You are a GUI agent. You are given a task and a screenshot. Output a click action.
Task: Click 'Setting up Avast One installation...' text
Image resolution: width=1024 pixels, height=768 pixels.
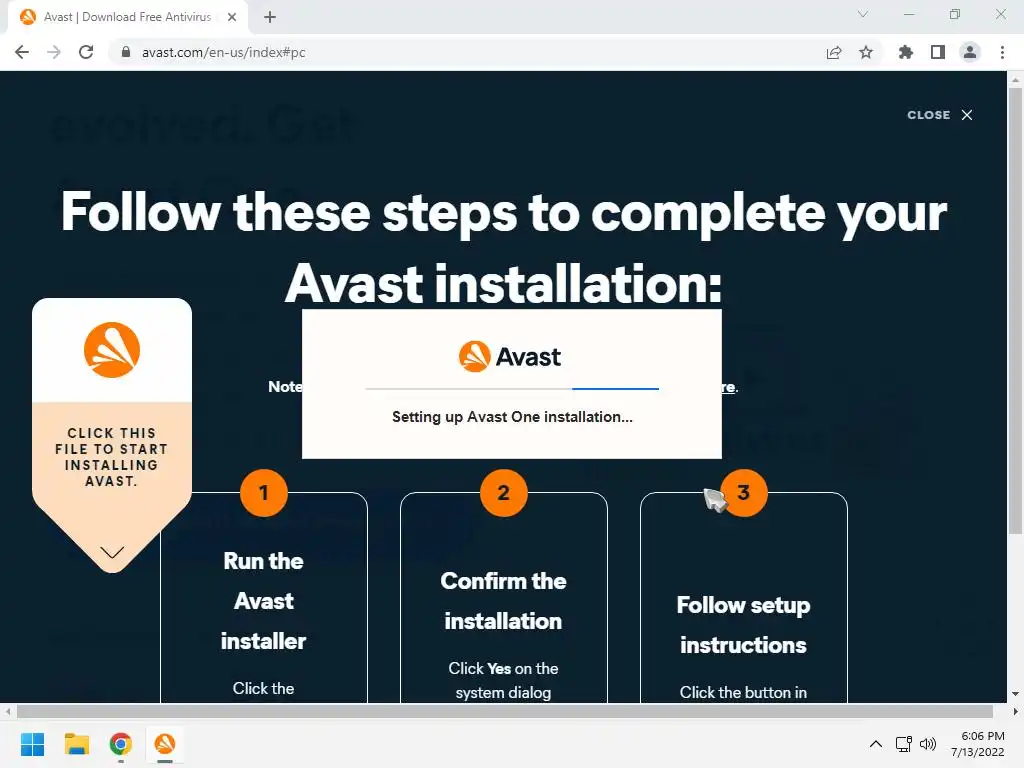pos(512,417)
